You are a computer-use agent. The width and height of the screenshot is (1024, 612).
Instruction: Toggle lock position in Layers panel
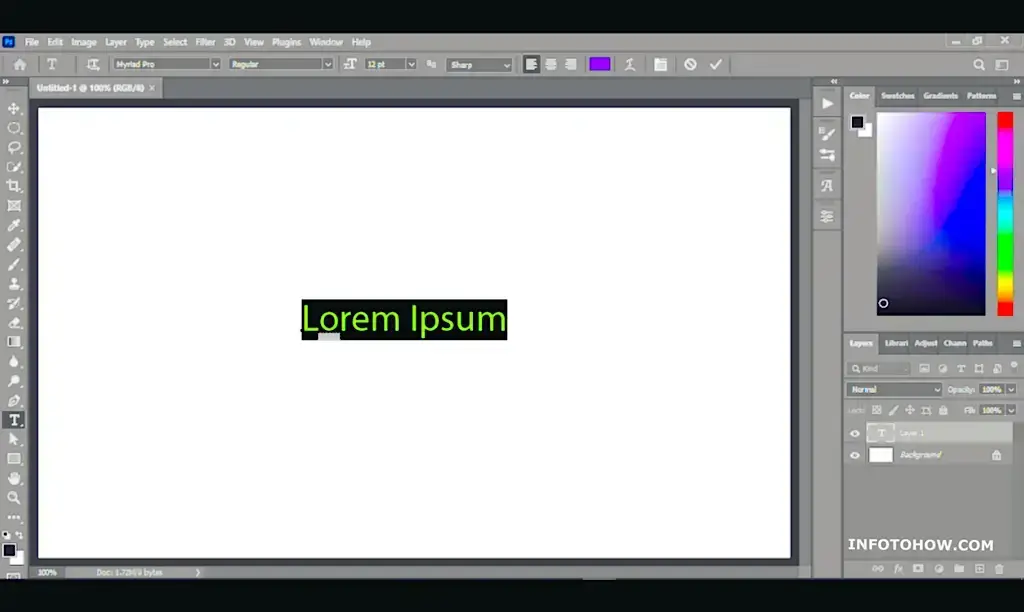pyautogui.click(x=910, y=410)
